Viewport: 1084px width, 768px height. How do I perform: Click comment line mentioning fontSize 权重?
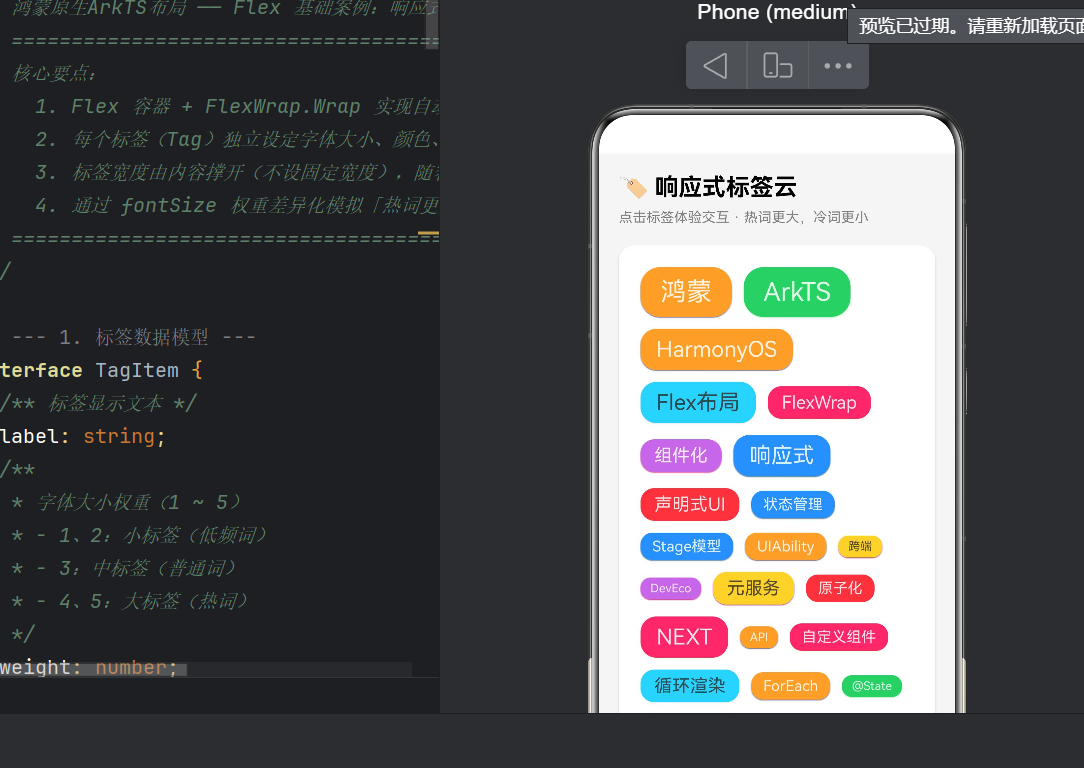(237, 205)
